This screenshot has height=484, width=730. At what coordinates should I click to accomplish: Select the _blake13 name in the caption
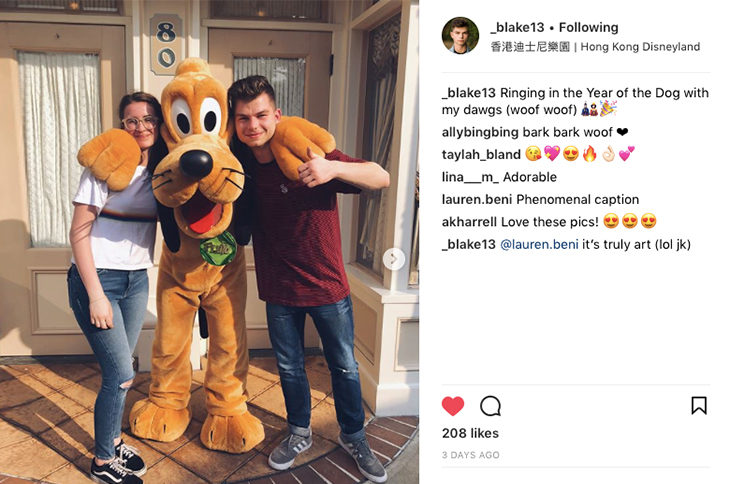pos(468,93)
